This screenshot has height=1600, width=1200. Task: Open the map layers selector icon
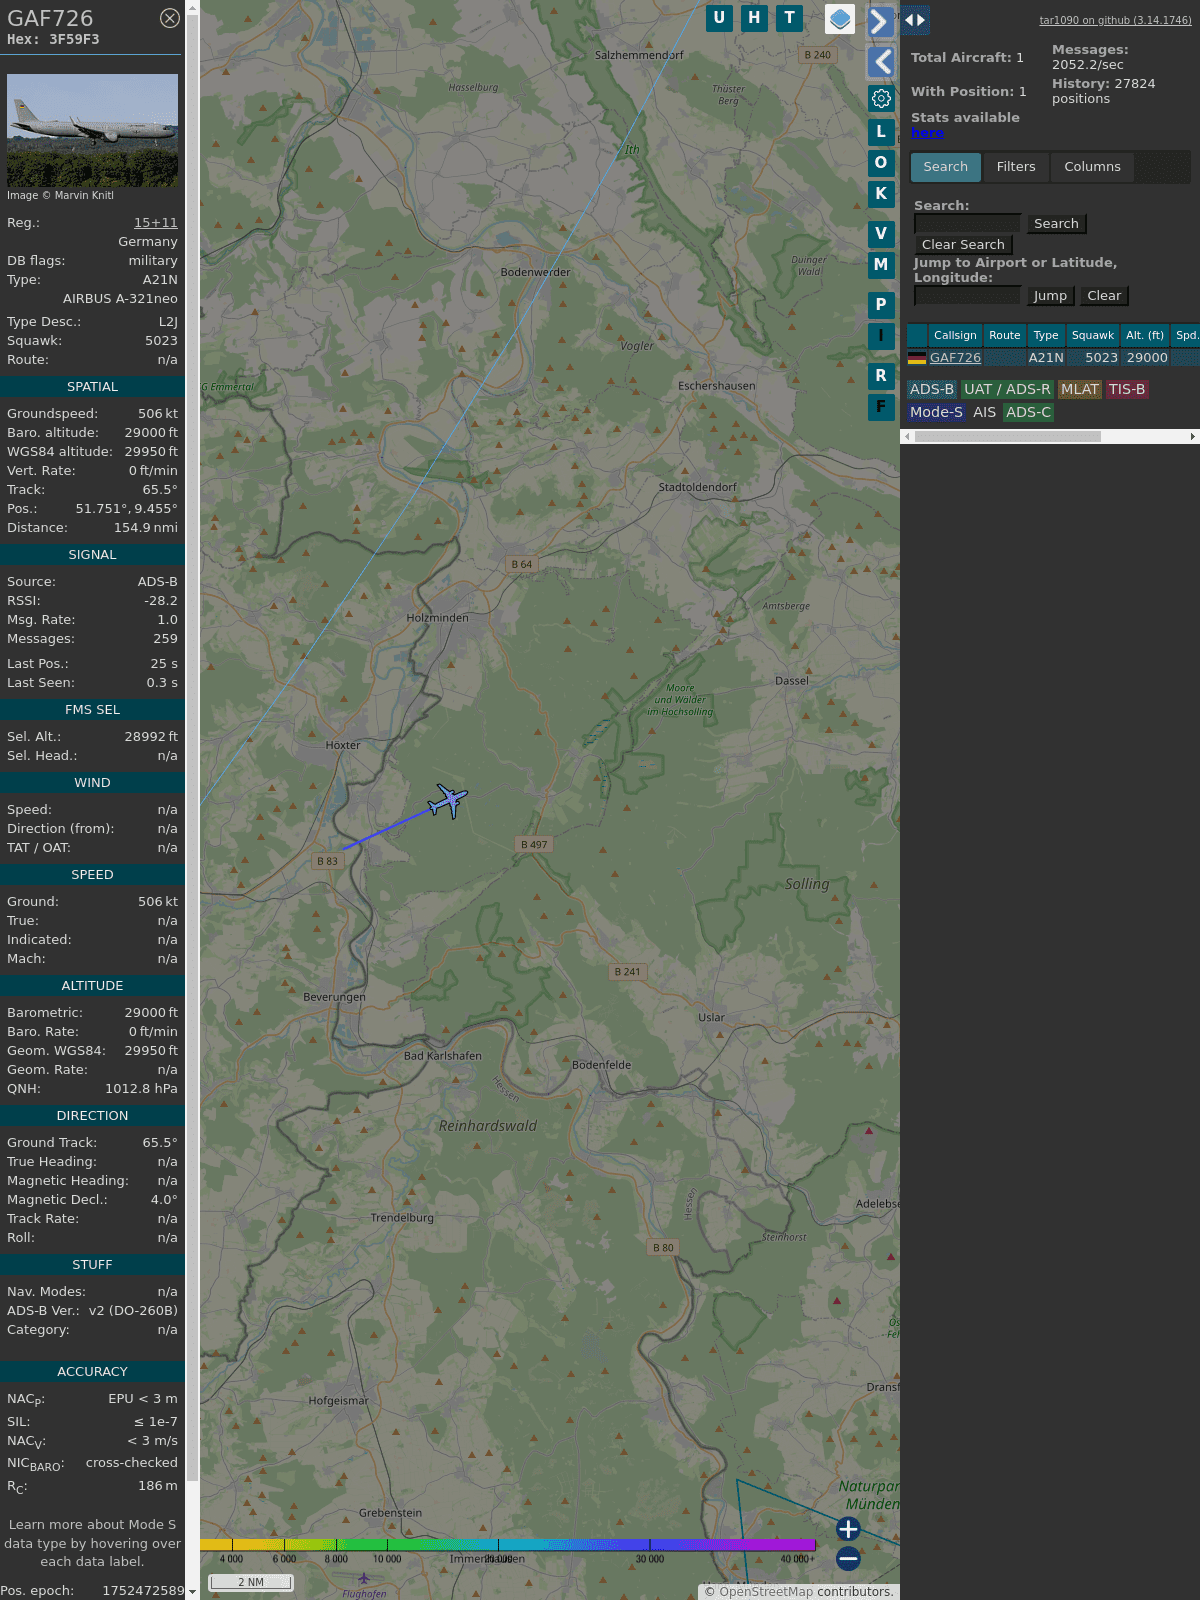click(x=840, y=19)
